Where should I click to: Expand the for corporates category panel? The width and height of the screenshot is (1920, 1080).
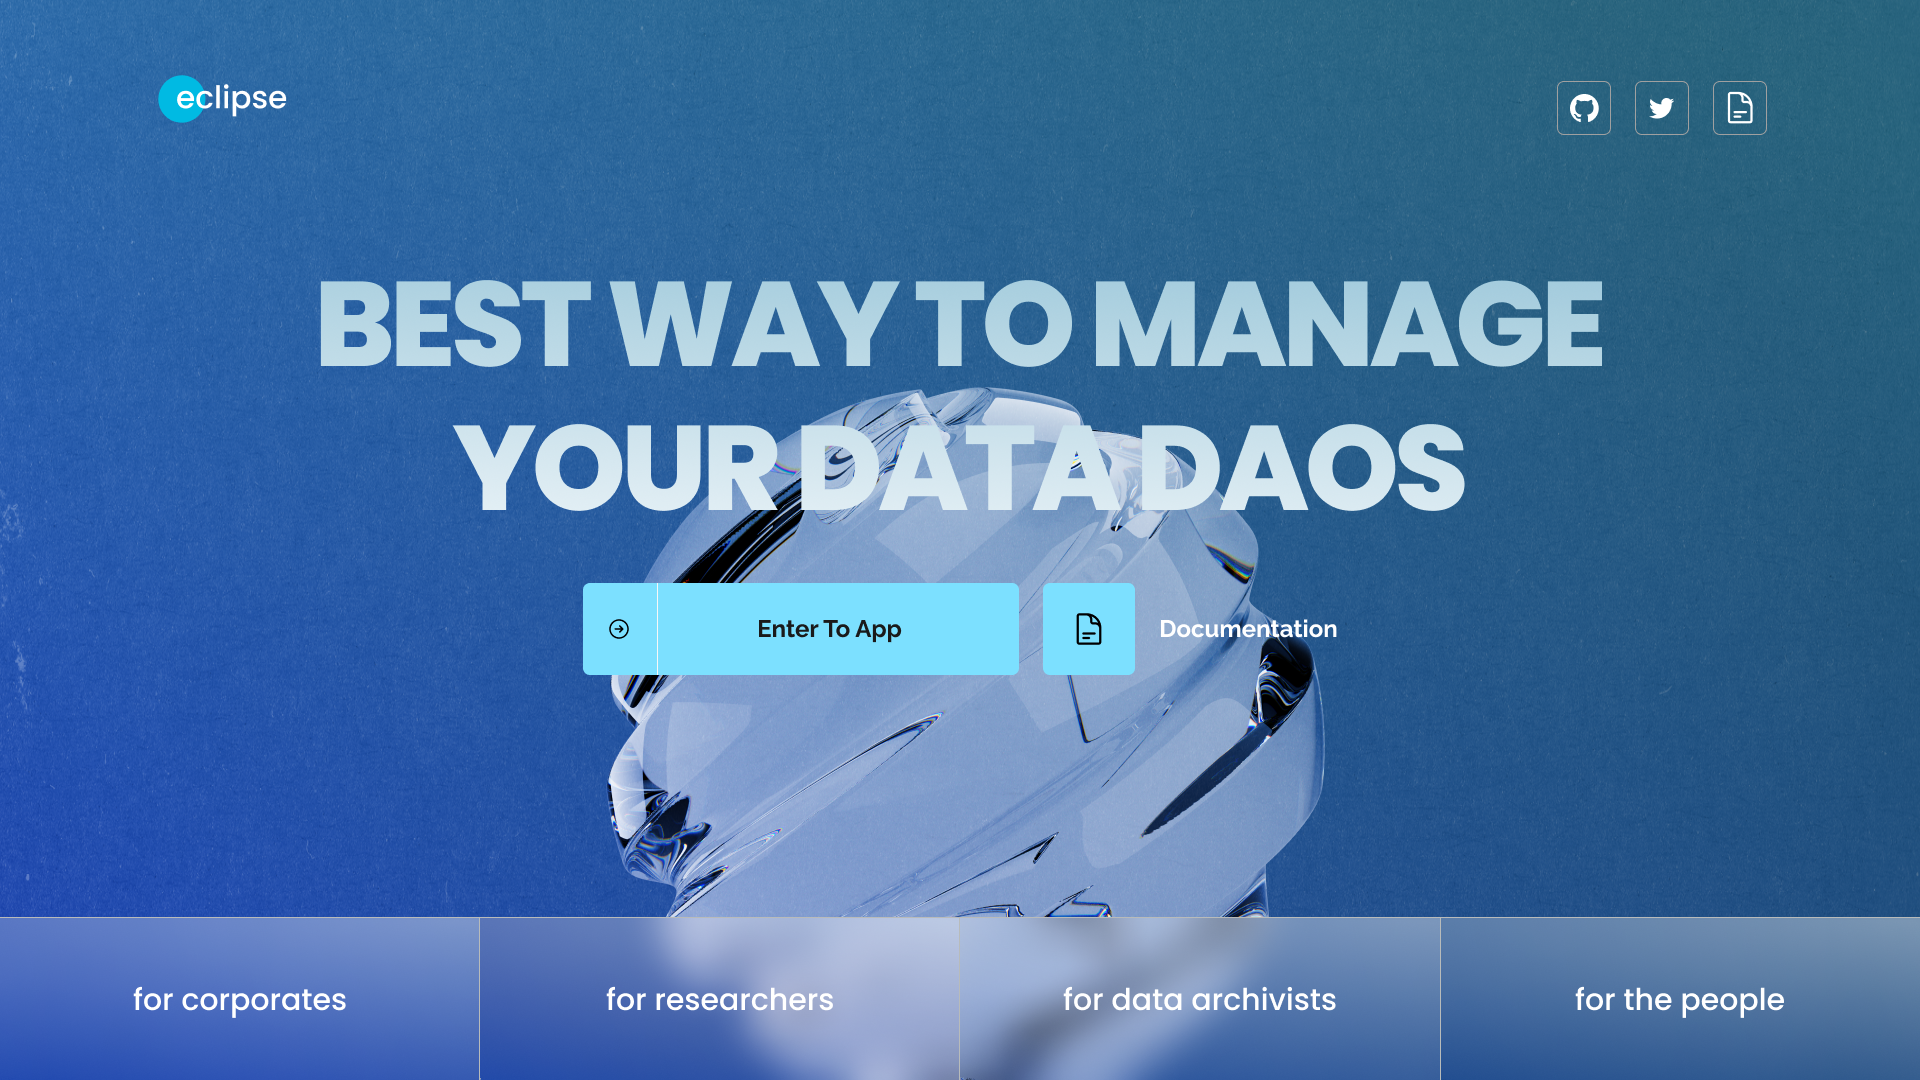(240, 1000)
